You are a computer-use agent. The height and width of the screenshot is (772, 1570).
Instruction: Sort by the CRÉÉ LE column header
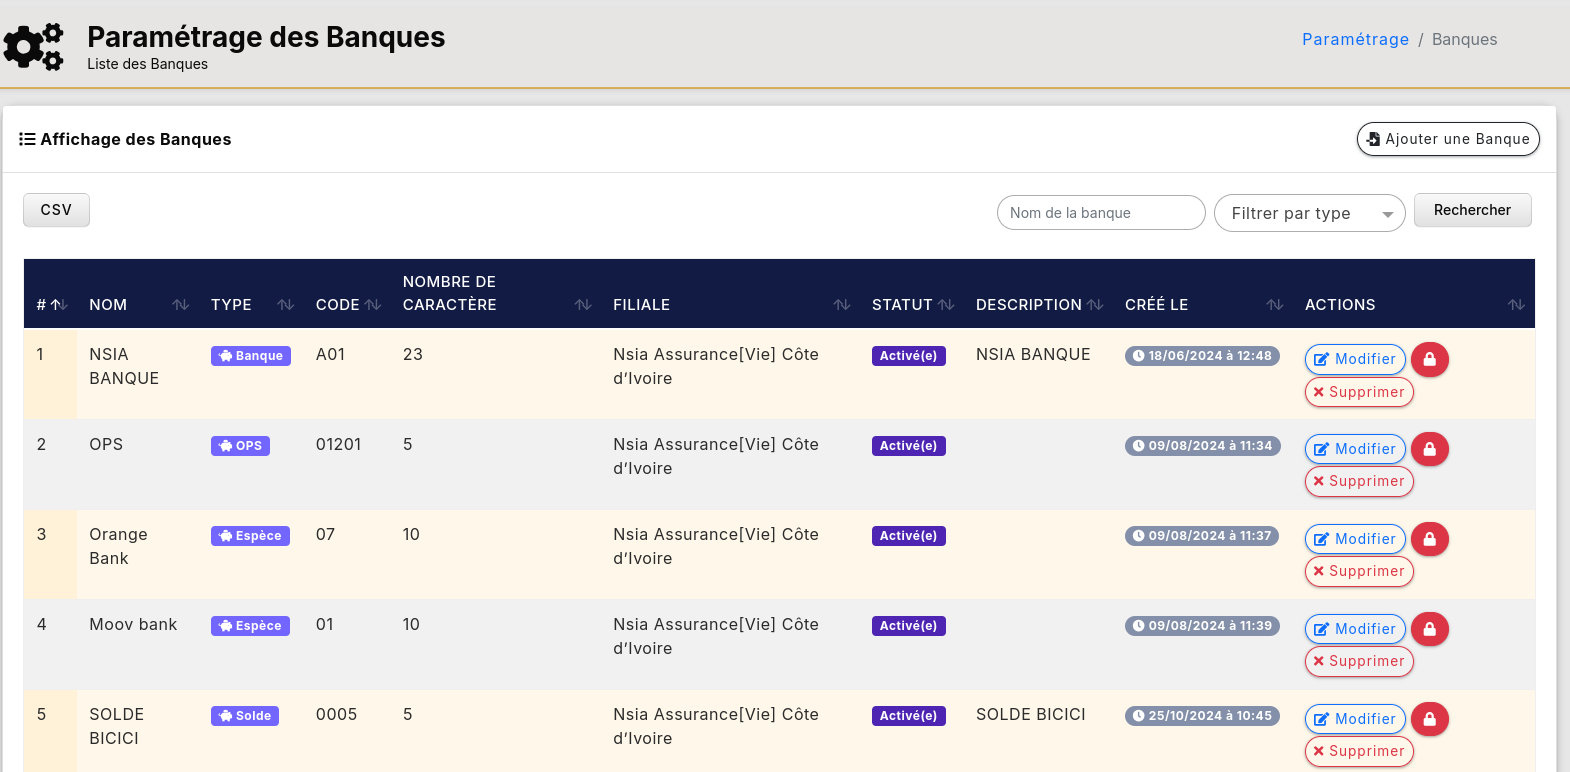click(1156, 305)
